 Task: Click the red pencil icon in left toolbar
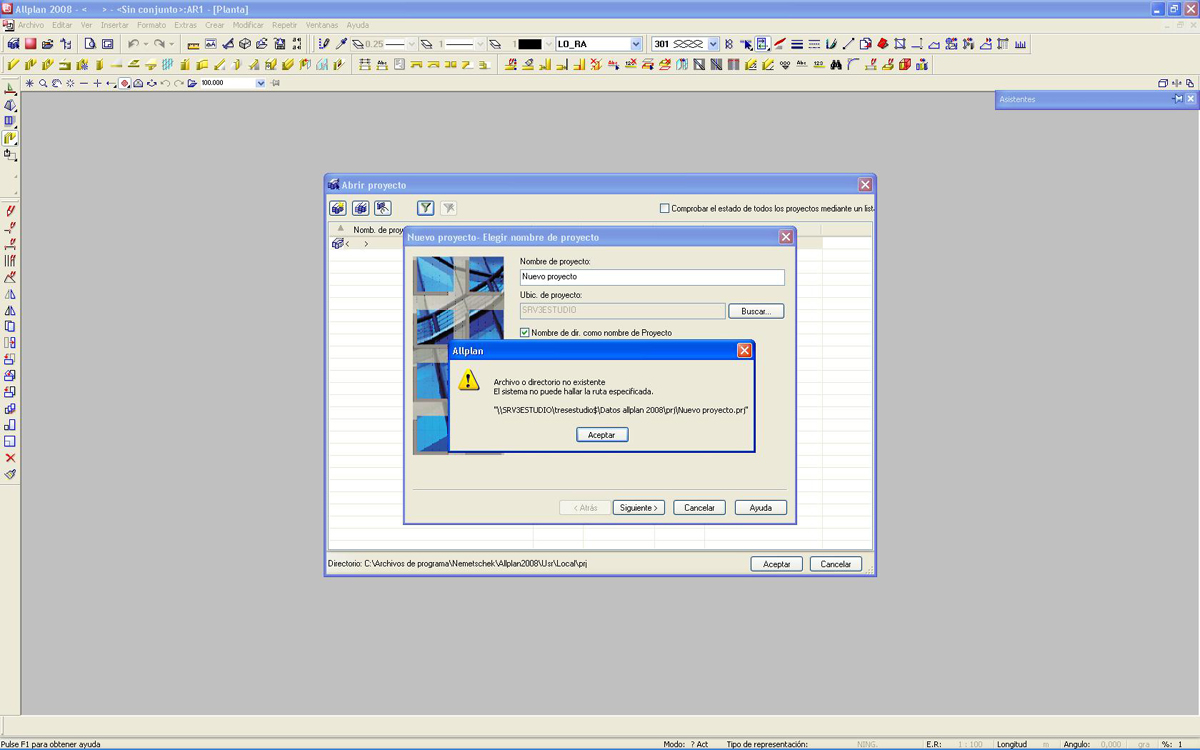pyautogui.click(x=10, y=211)
